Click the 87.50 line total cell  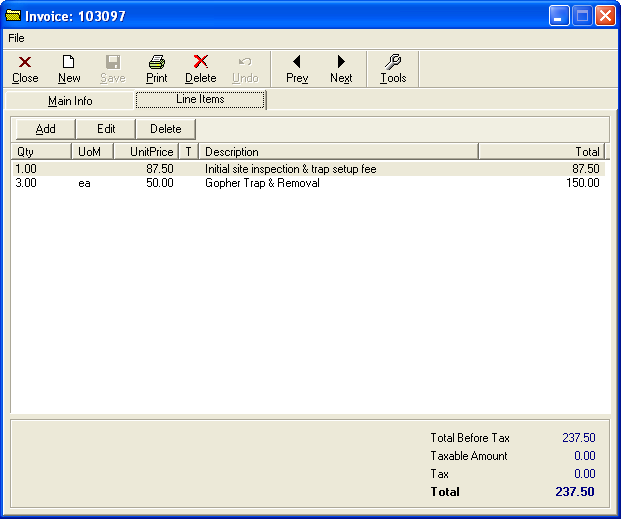pos(586,169)
